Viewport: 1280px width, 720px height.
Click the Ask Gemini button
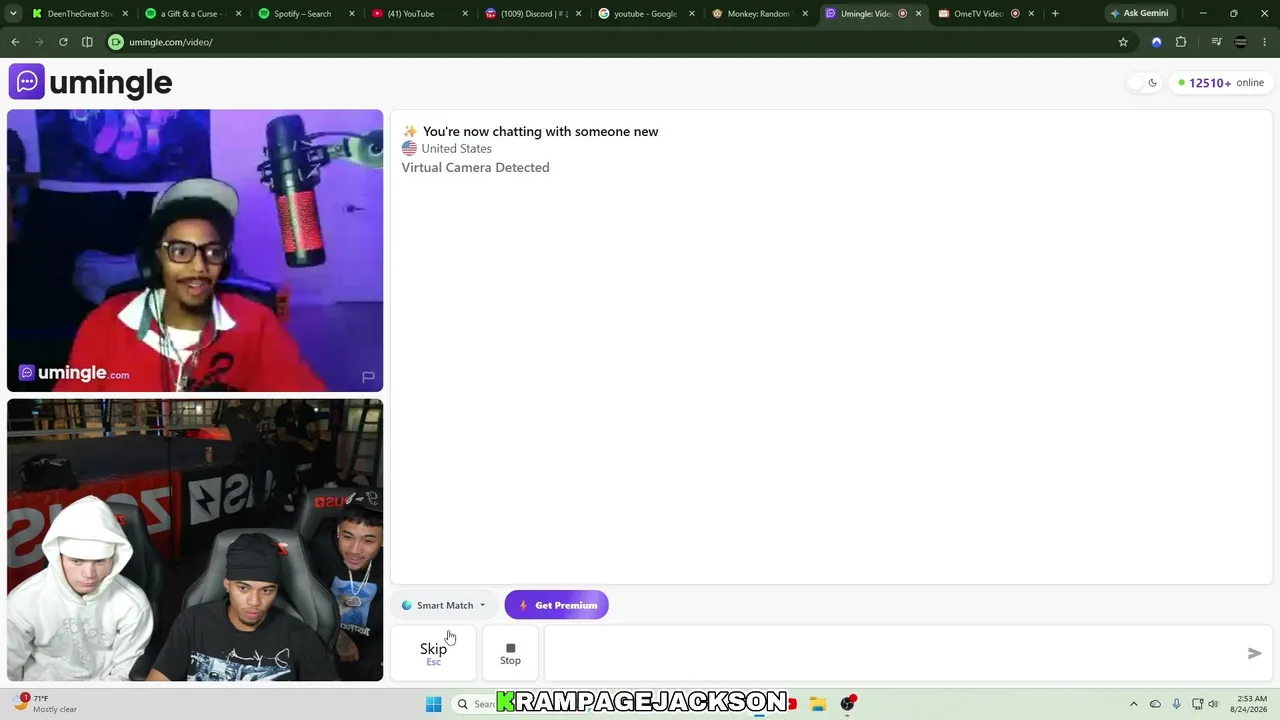coord(1139,14)
